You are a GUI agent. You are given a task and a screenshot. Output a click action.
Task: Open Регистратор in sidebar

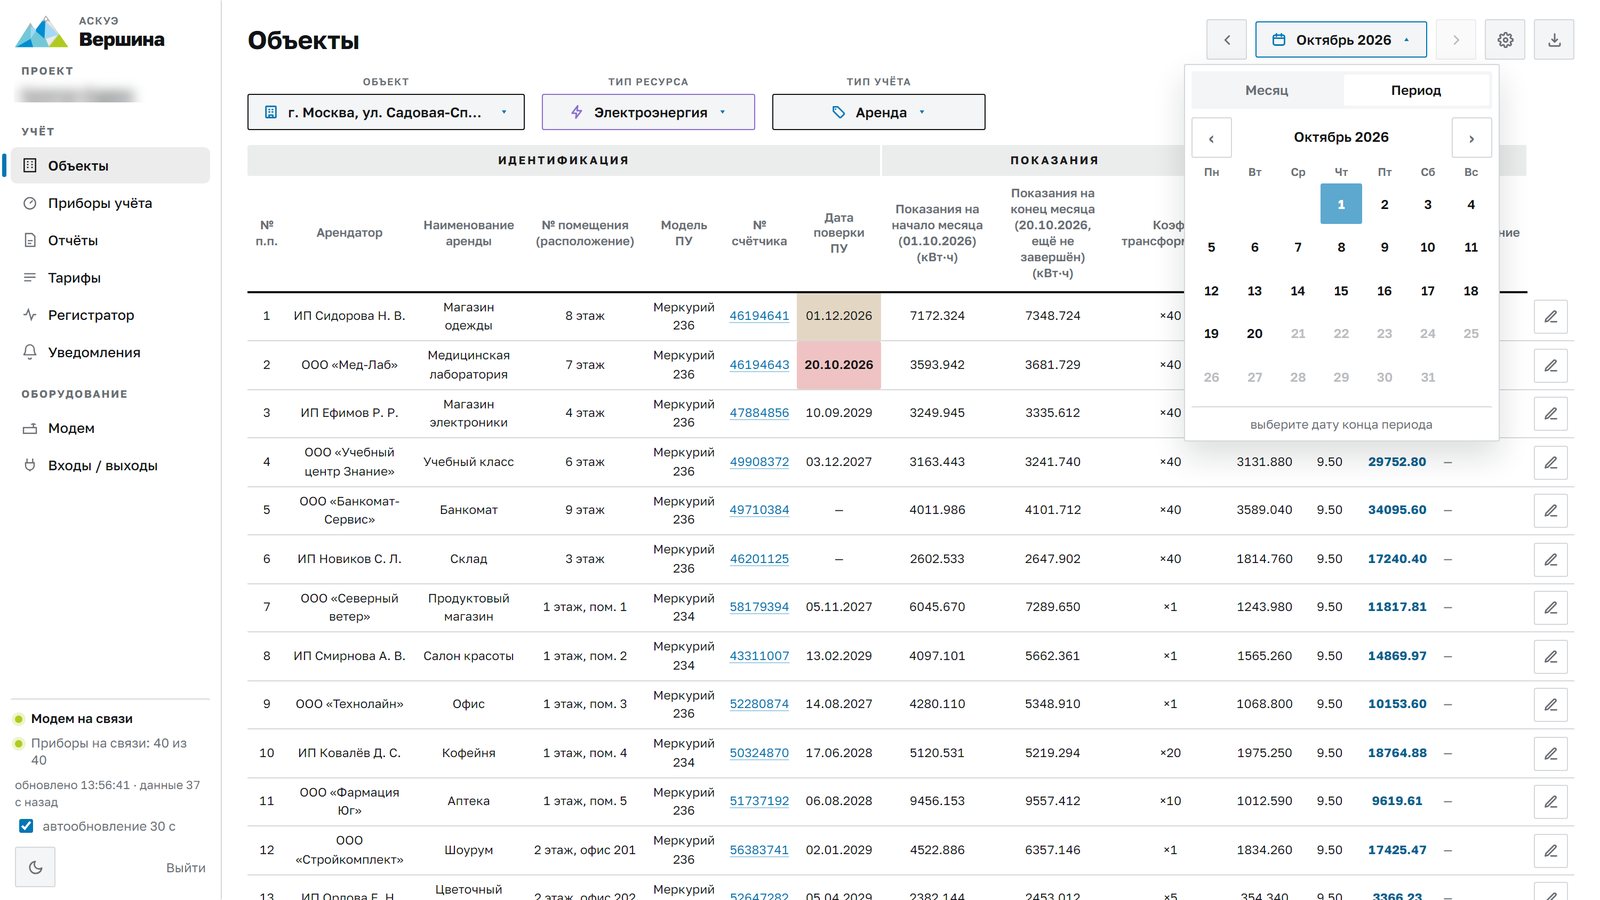pyautogui.click(x=110, y=315)
